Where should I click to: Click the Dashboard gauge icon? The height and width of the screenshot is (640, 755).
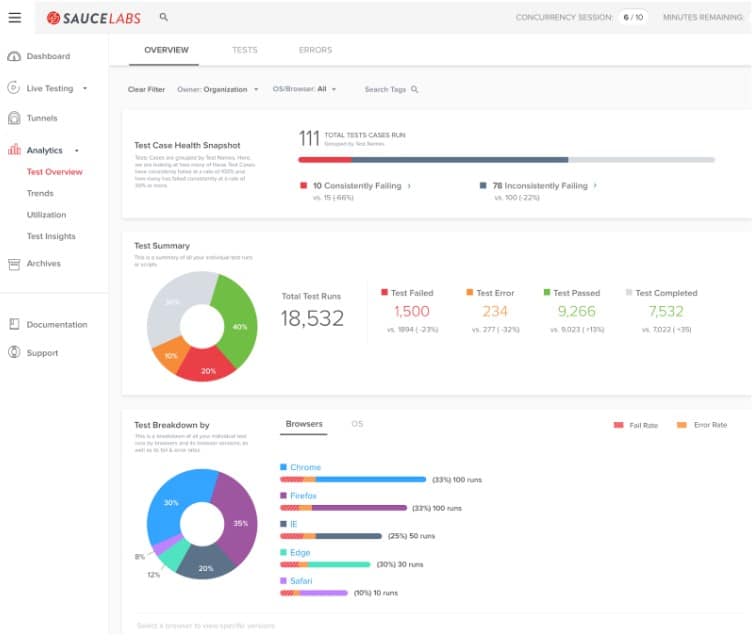[x=14, y=56]
